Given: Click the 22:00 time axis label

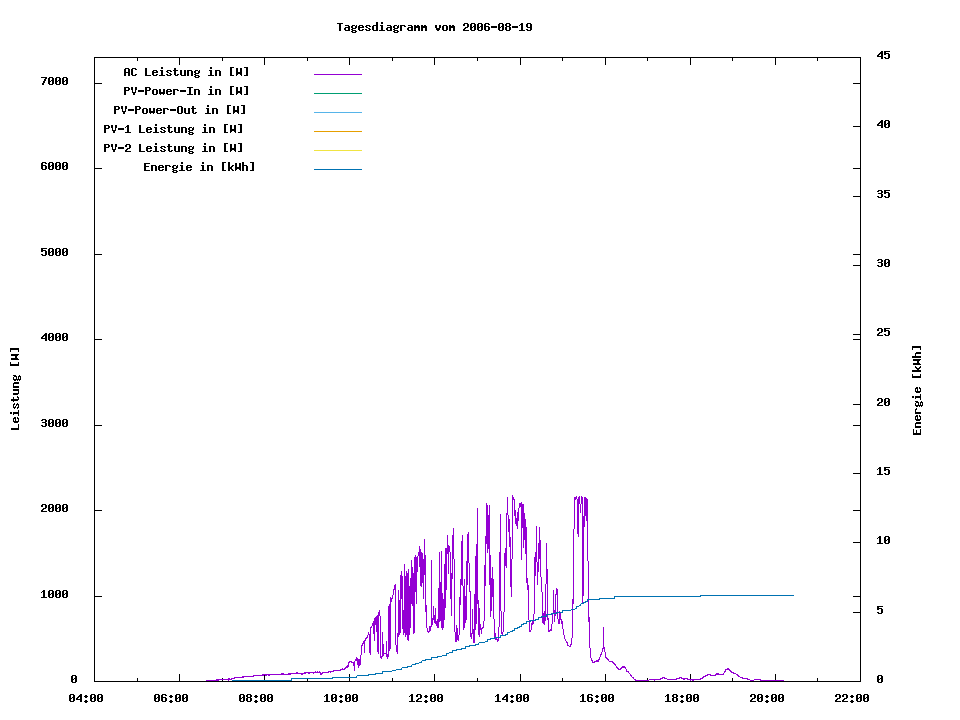Looking at the screenshot, I should tap(852, 698).
